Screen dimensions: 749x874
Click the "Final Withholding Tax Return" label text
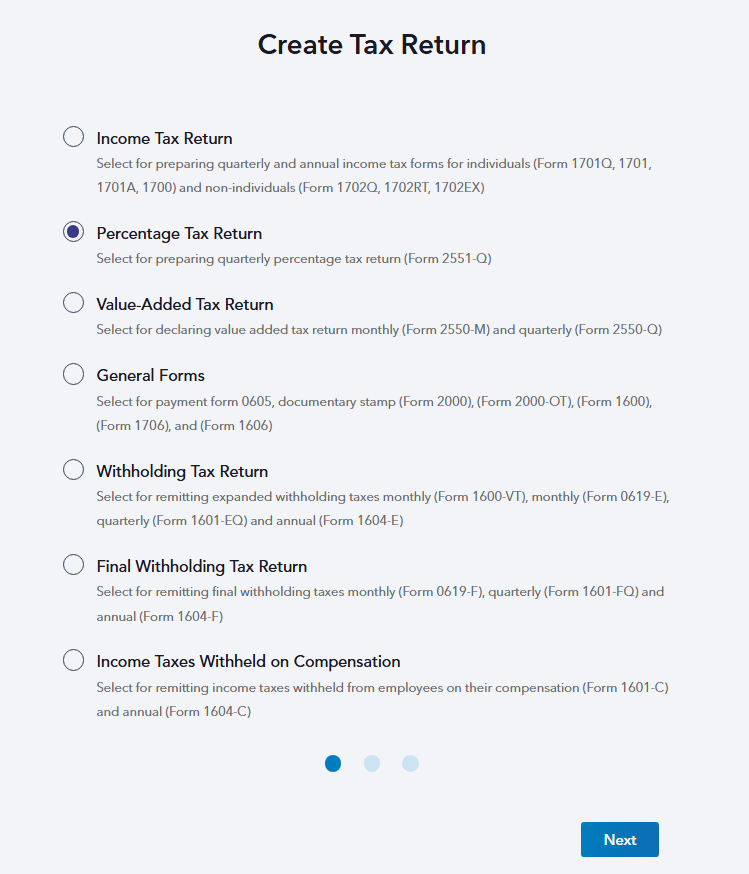click(201, 566)
